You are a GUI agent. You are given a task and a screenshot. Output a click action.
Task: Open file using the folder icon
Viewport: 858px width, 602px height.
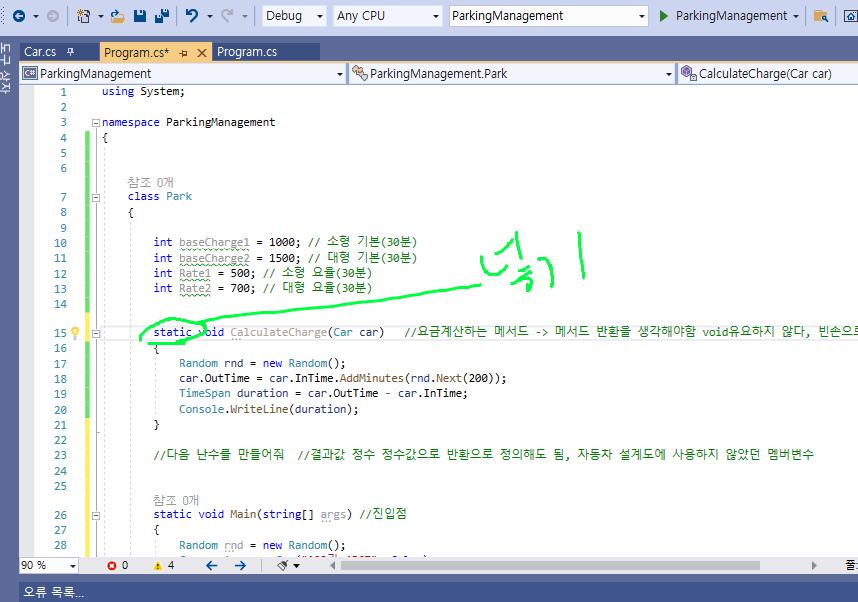[117, 16]
